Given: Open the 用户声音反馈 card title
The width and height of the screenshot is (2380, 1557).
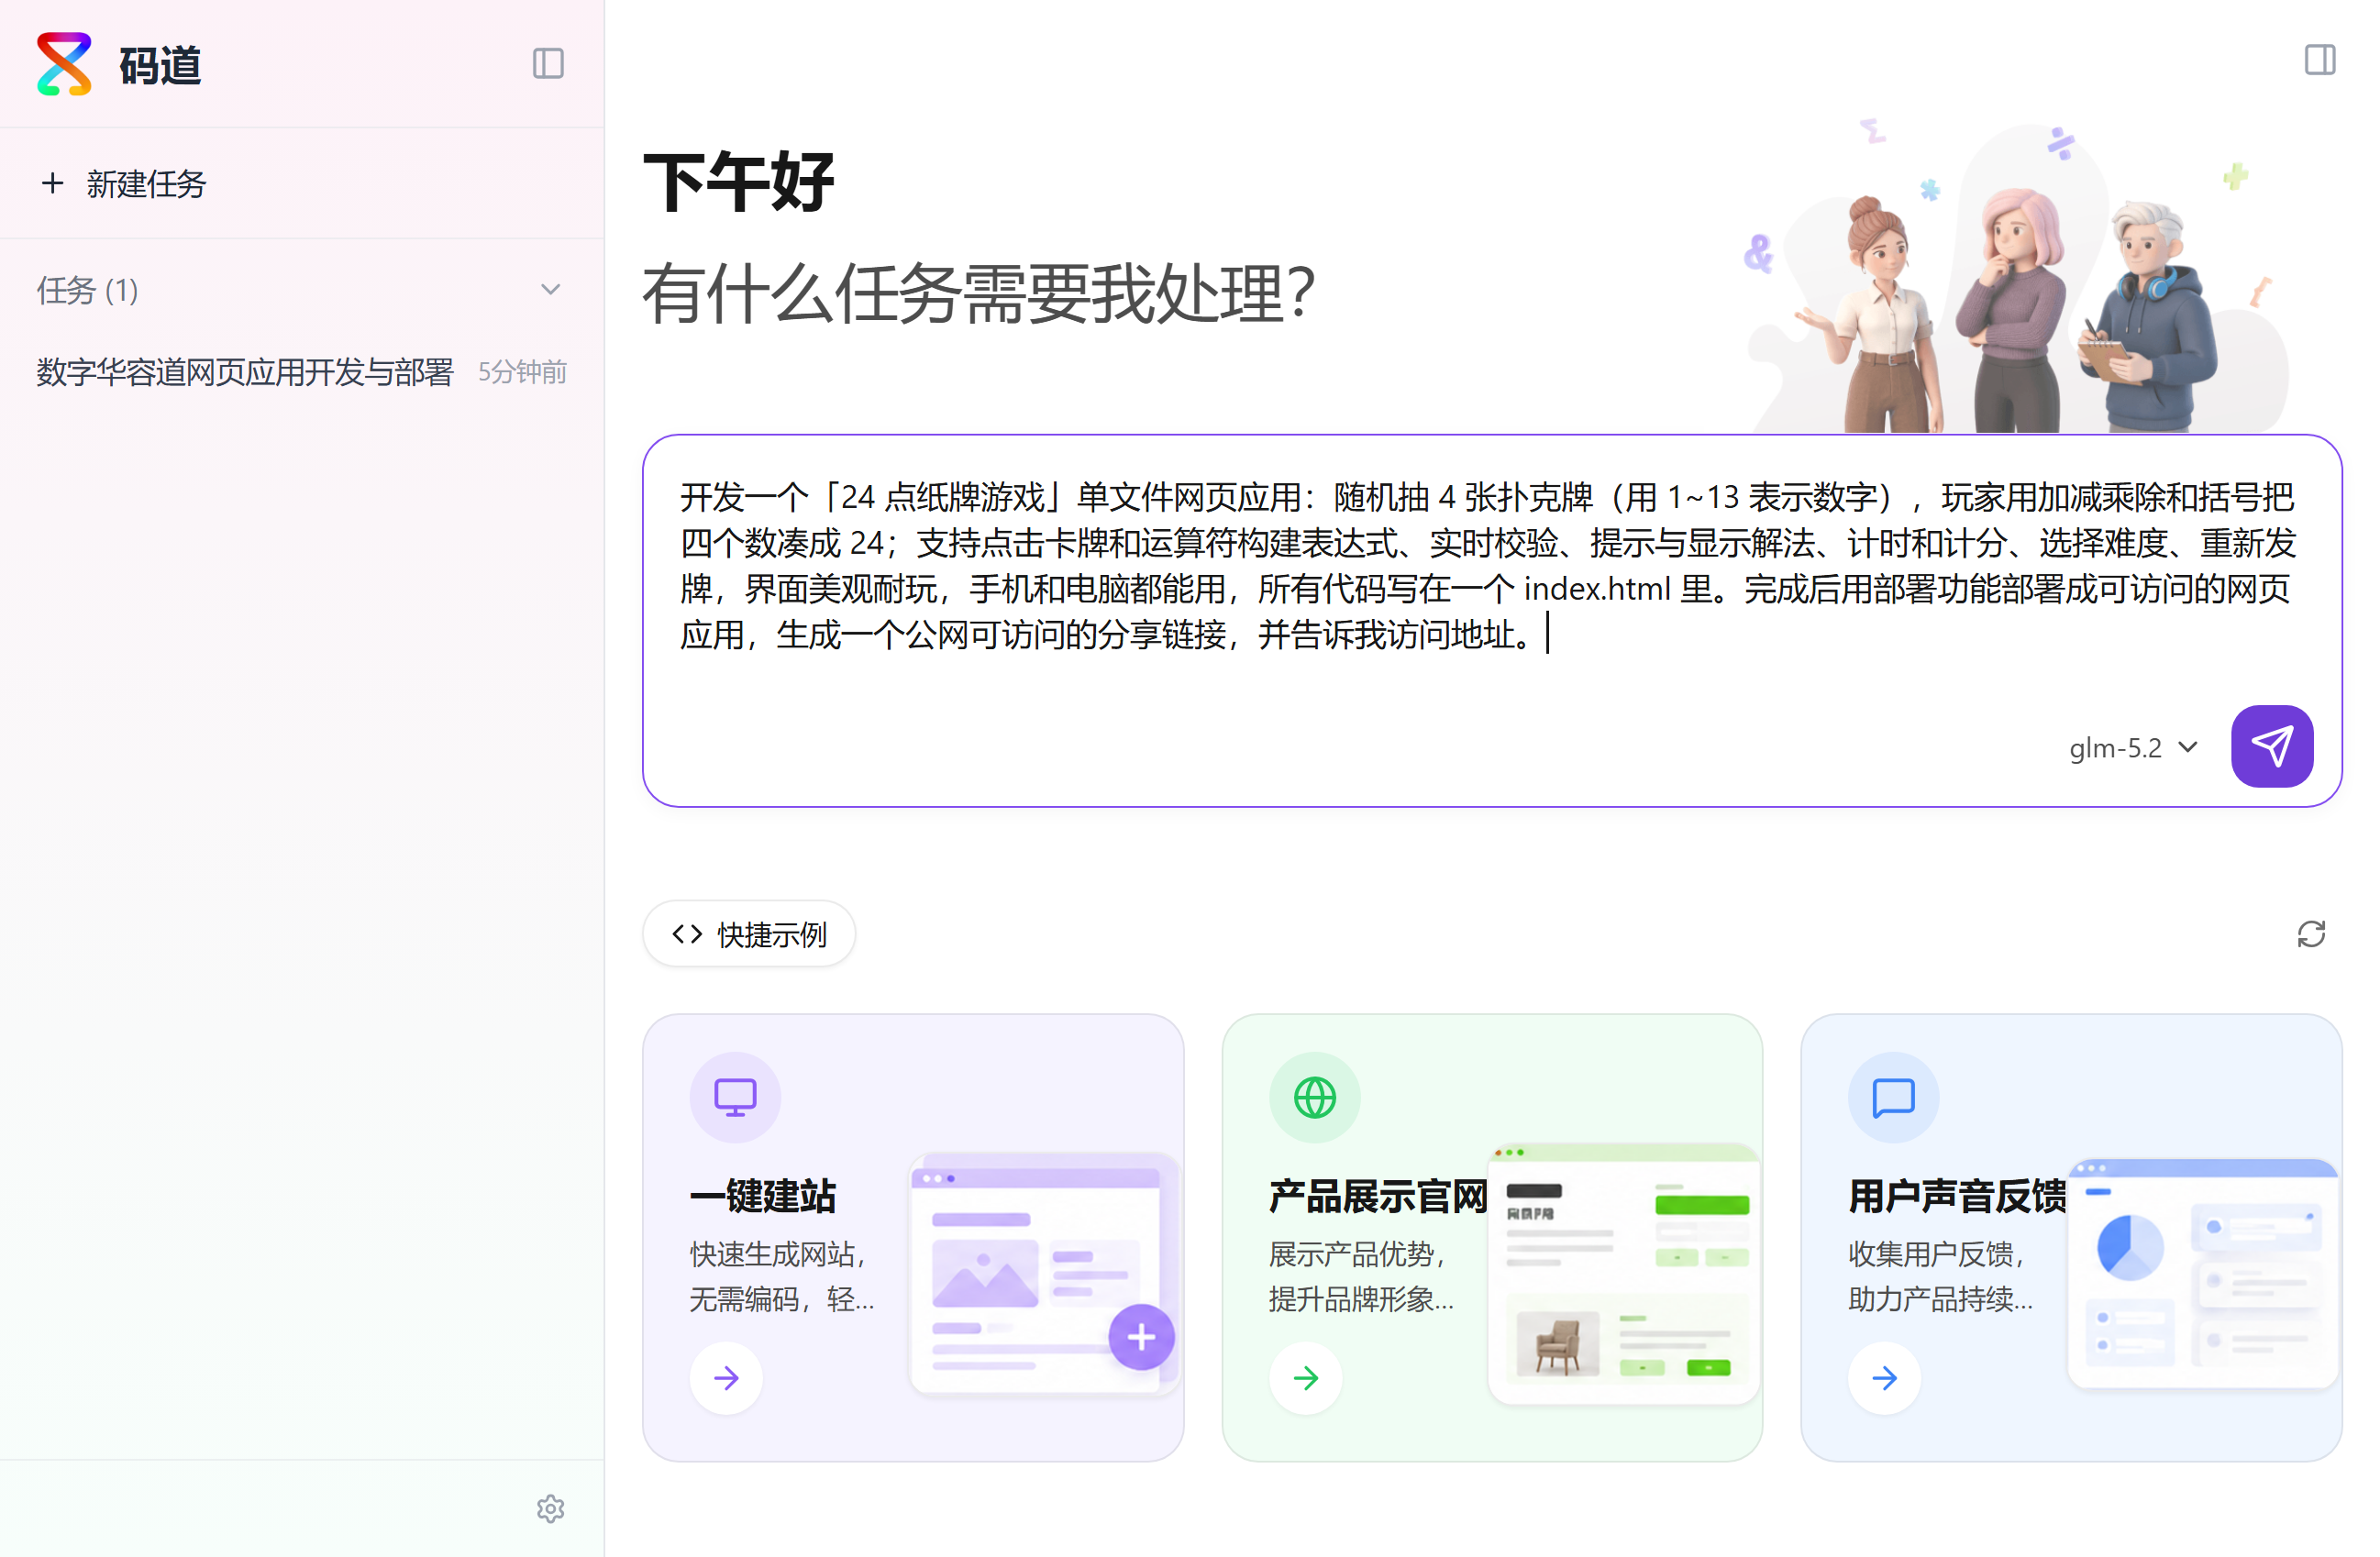Looking at the screenshot, I should pos(1957,1196).
